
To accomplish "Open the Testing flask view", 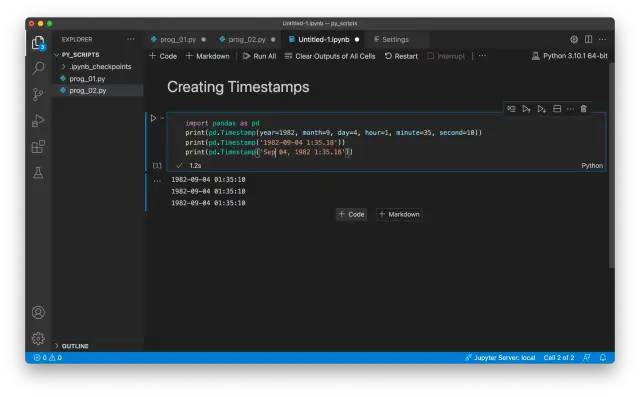I will 38,173.
